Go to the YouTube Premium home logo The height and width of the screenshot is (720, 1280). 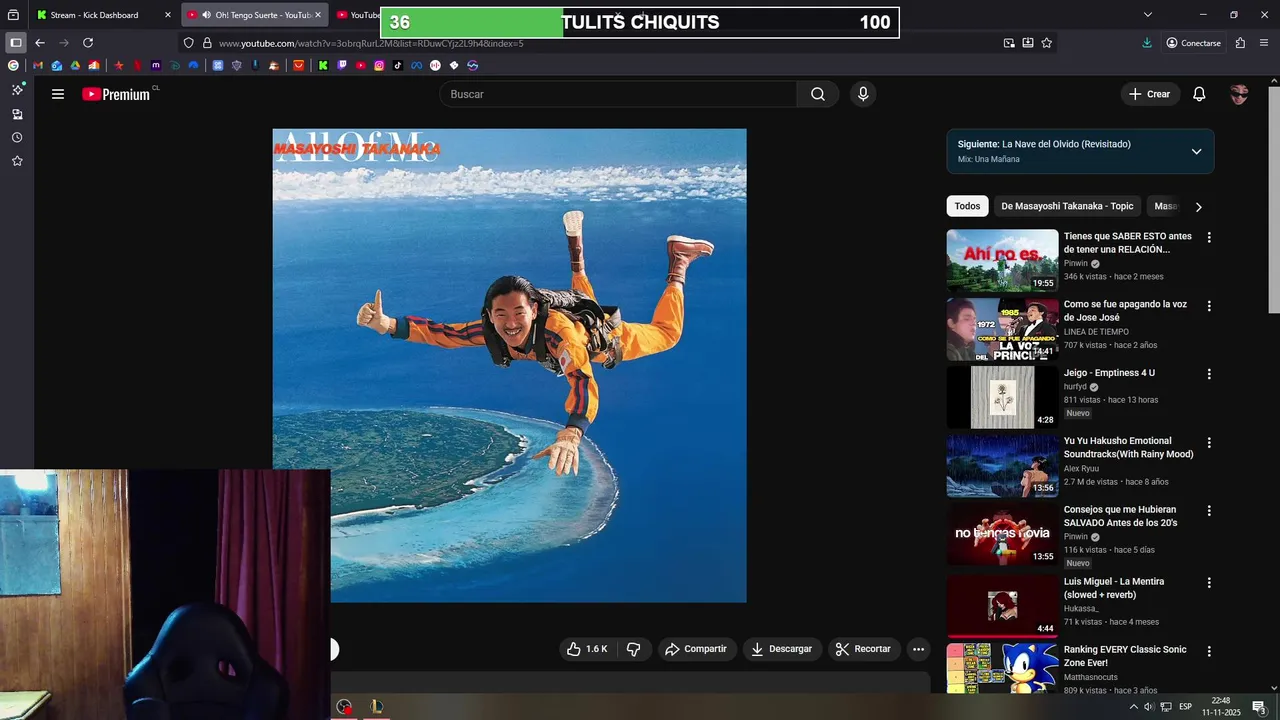click(116, 94)
